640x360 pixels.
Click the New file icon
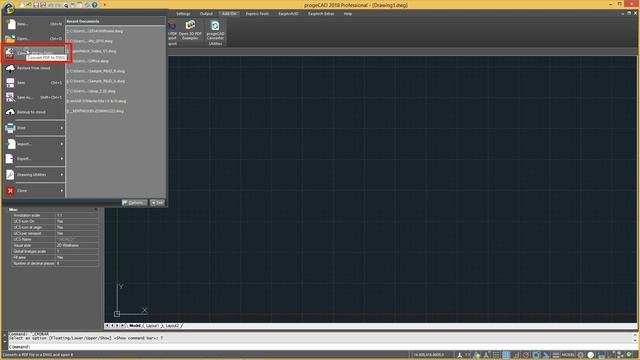click(11, 24)
